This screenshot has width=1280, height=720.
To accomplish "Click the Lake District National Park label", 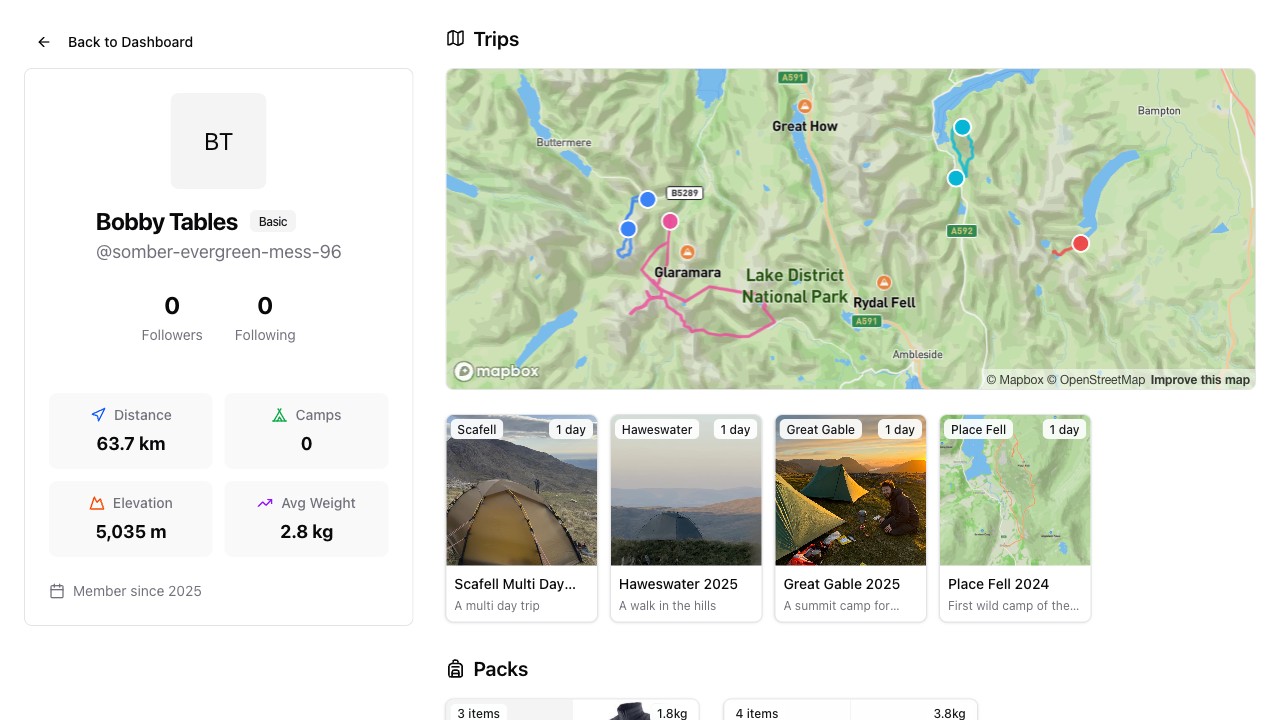I will (x=795, y=286).
